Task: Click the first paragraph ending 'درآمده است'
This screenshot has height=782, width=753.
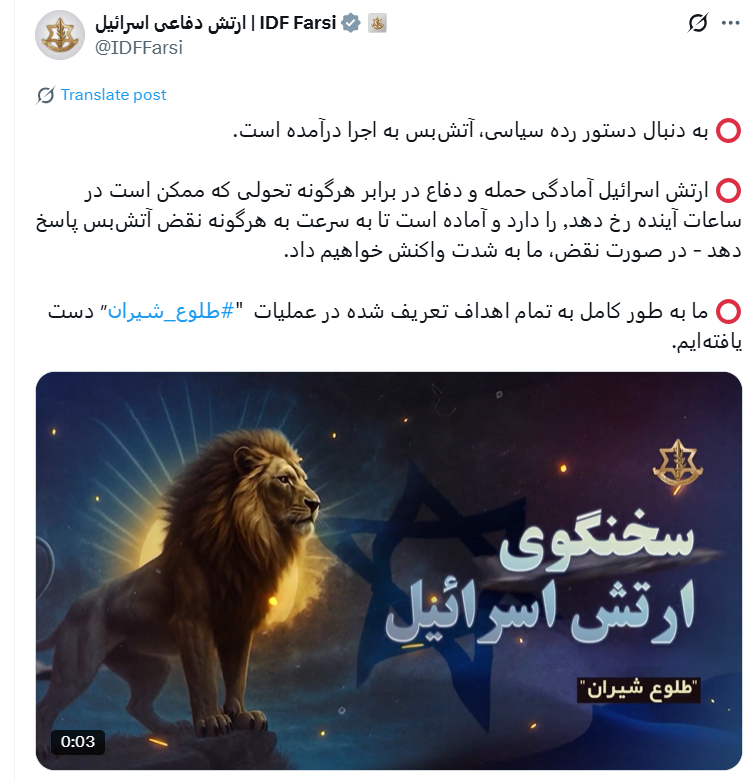Action: [x=470, y=131]
